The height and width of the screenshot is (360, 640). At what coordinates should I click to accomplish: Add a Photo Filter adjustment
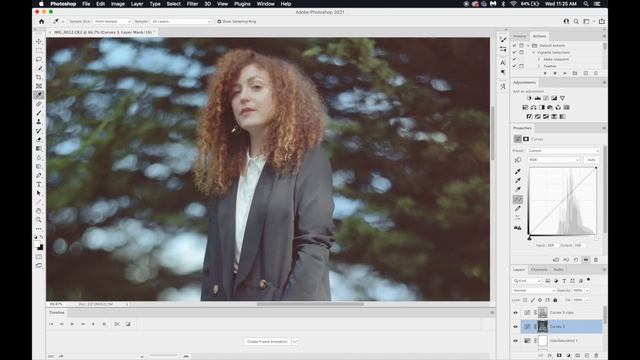coord(550,107)
